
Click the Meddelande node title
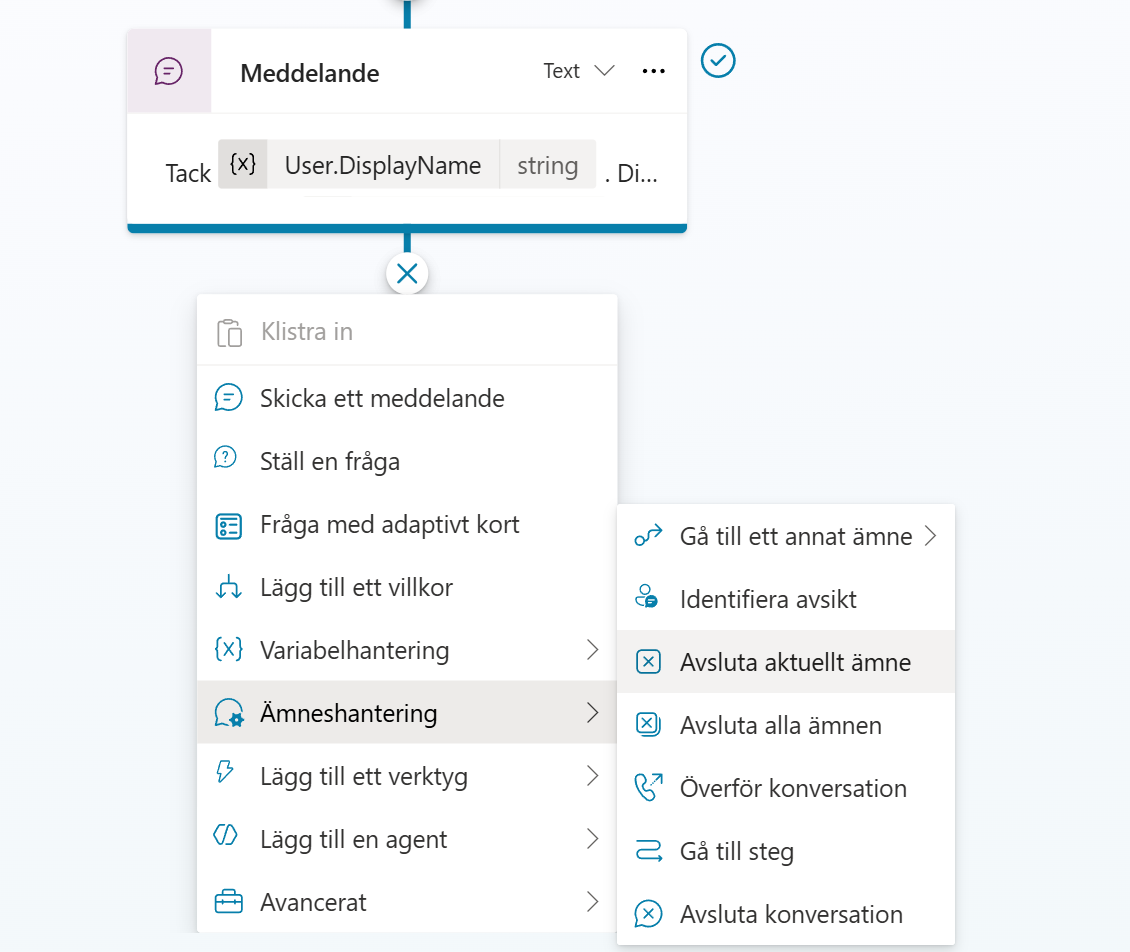(x=310, y=73)
